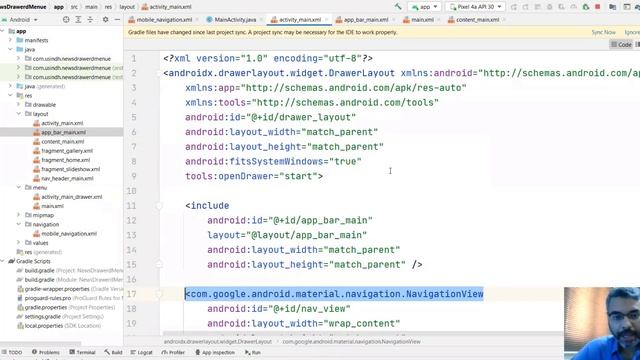This screenshot has width=640, height=360.
Task: Select gradle.properties in Gradle Scripts
Action: pyautogui.click(x=46, y=307)
